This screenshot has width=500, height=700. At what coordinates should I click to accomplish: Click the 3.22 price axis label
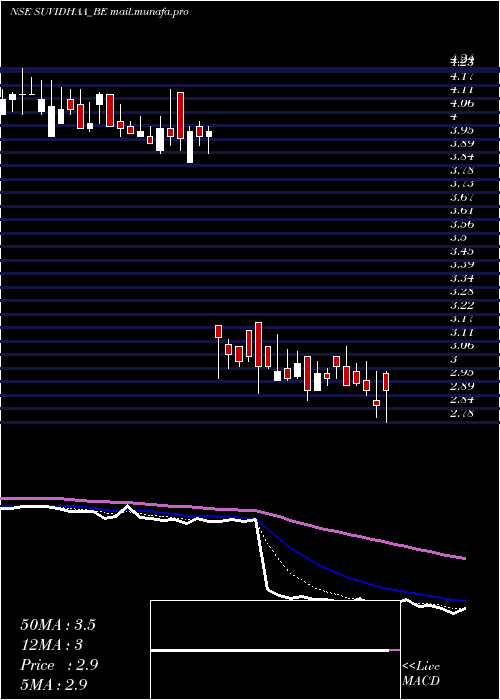coord(462,305)
